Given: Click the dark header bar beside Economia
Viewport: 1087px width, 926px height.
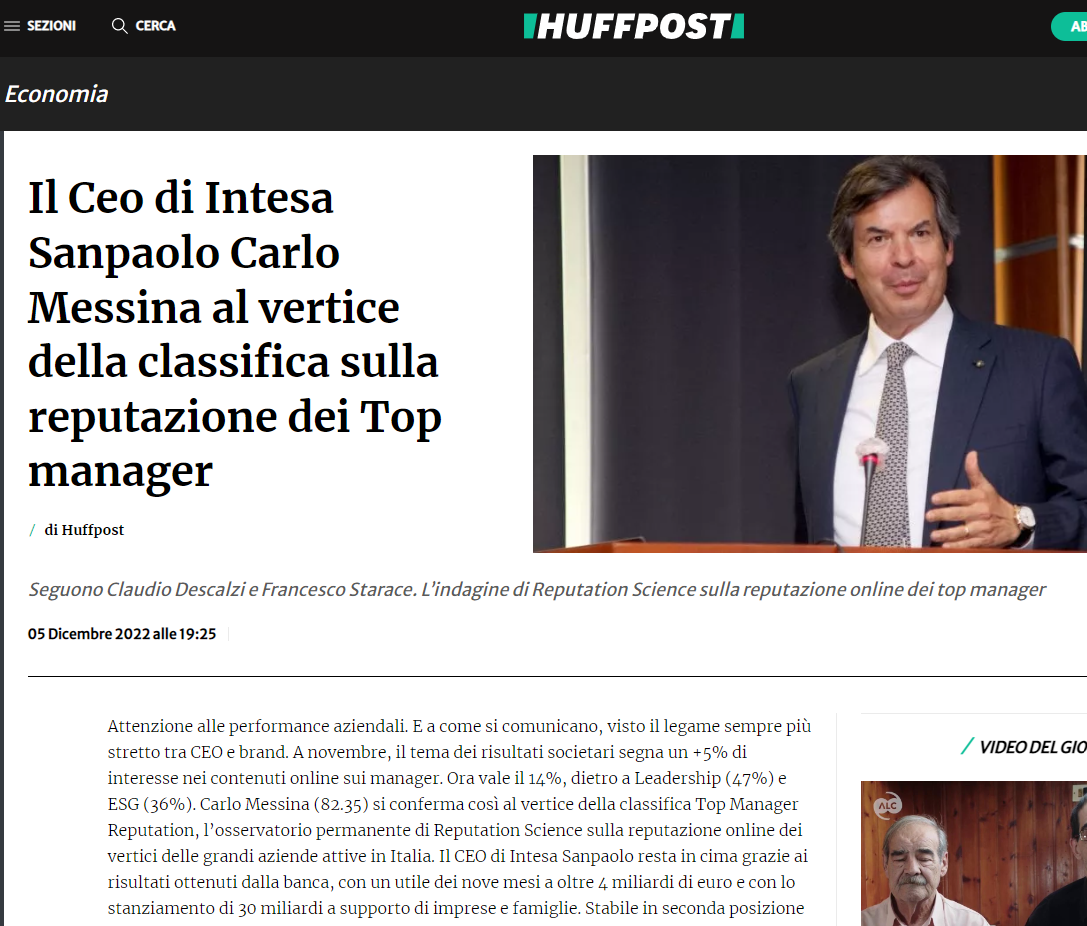Looking at the screenshot, I should tap(596, 94).
